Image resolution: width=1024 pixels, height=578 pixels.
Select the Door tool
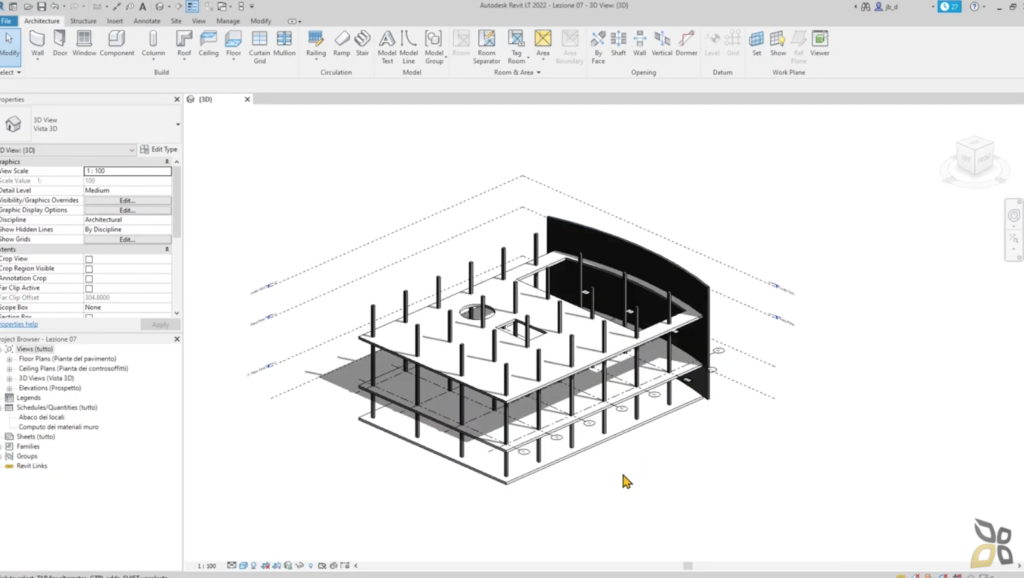[x=59, y=44]
